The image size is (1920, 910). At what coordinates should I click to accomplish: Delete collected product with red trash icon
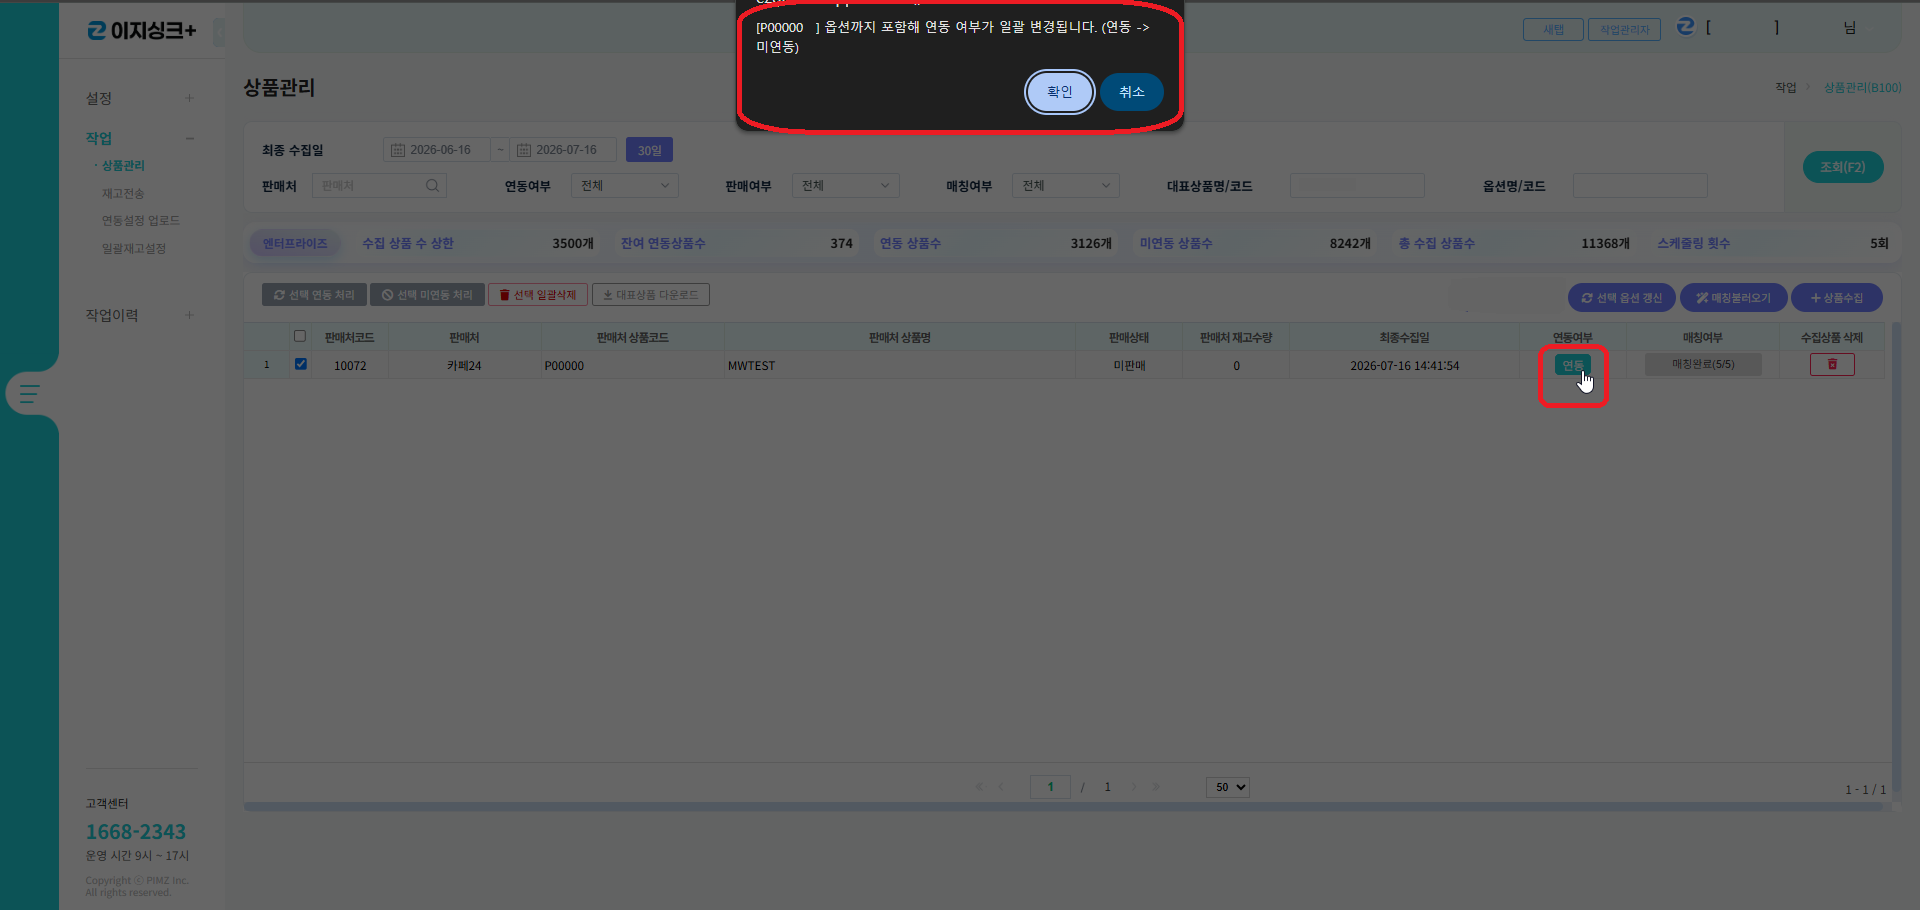tap(1832, 365)
